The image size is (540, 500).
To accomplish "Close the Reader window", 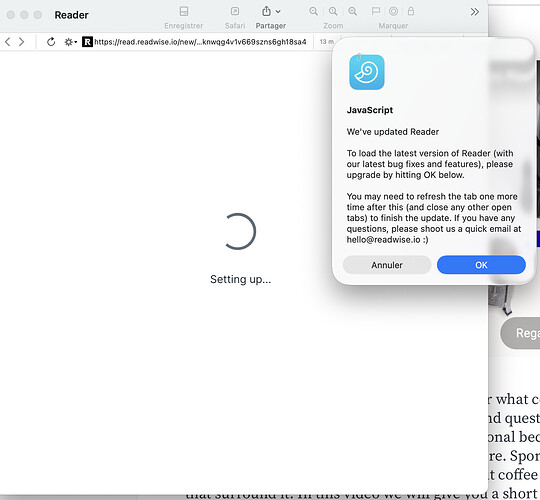I will click(11, 15).
